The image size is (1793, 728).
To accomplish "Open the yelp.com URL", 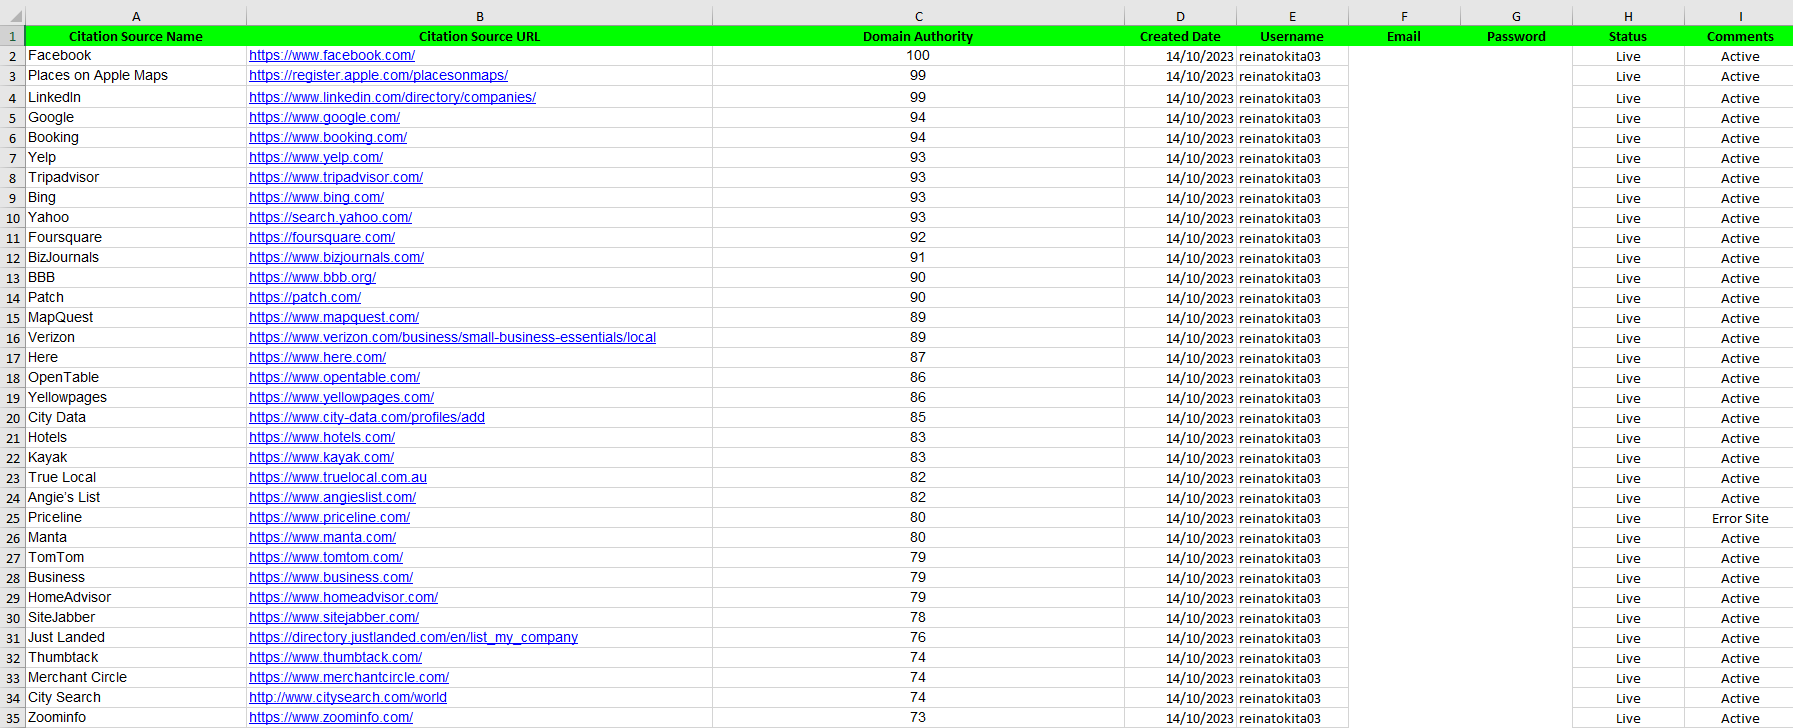I will 316,158.
